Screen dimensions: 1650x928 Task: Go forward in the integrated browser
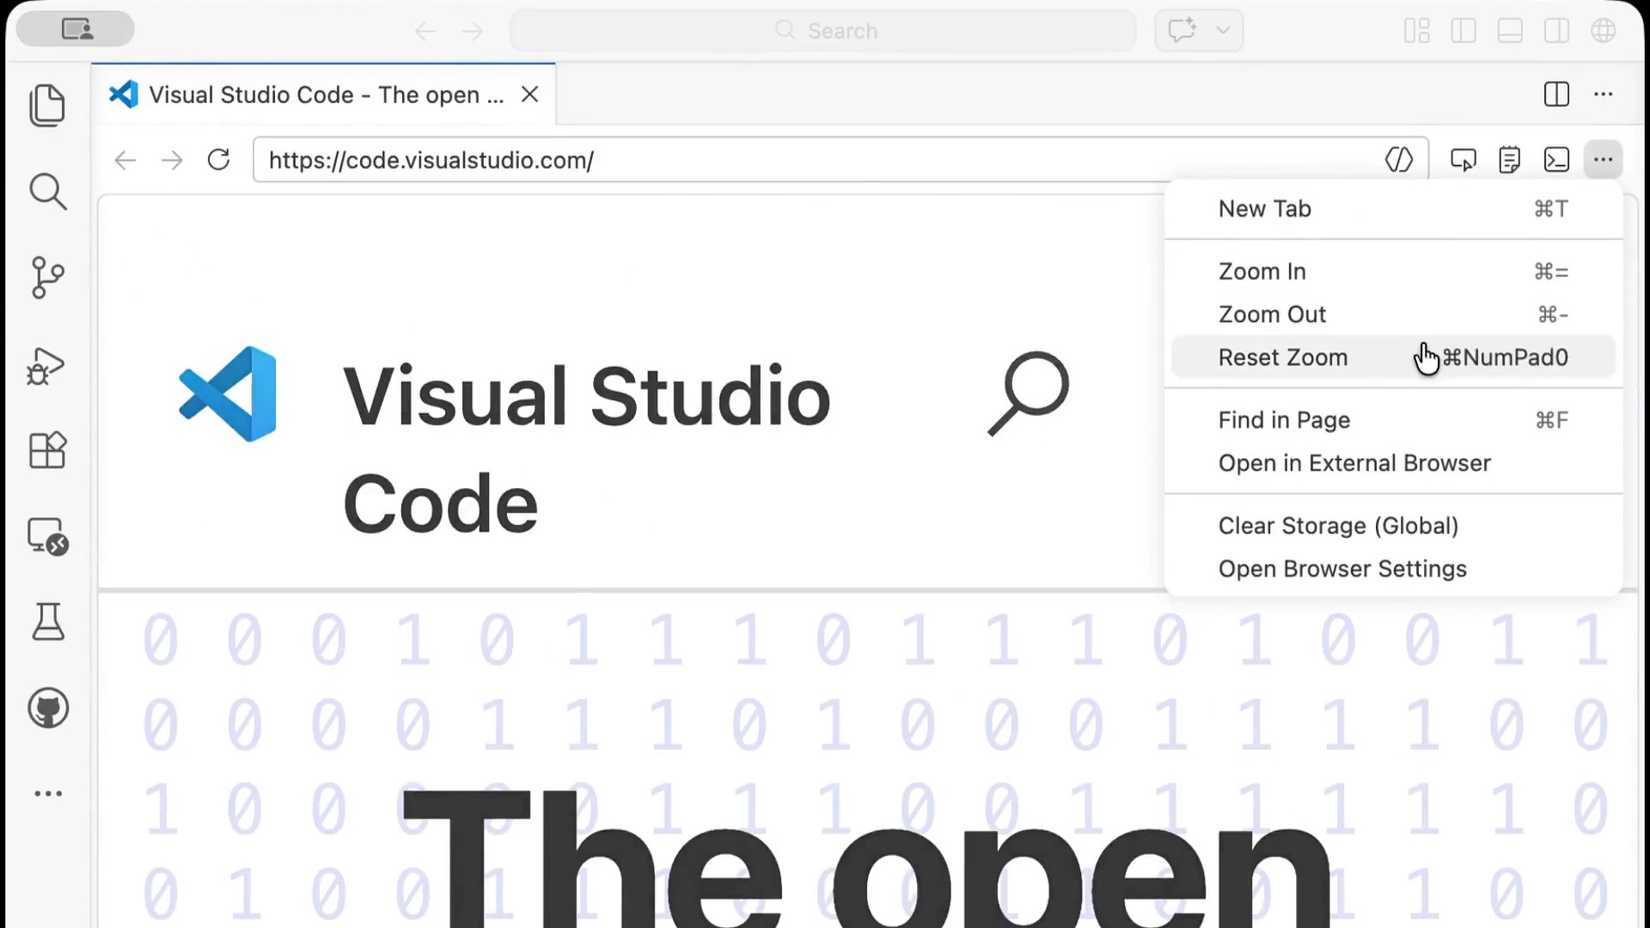click(x=172, y=160)
